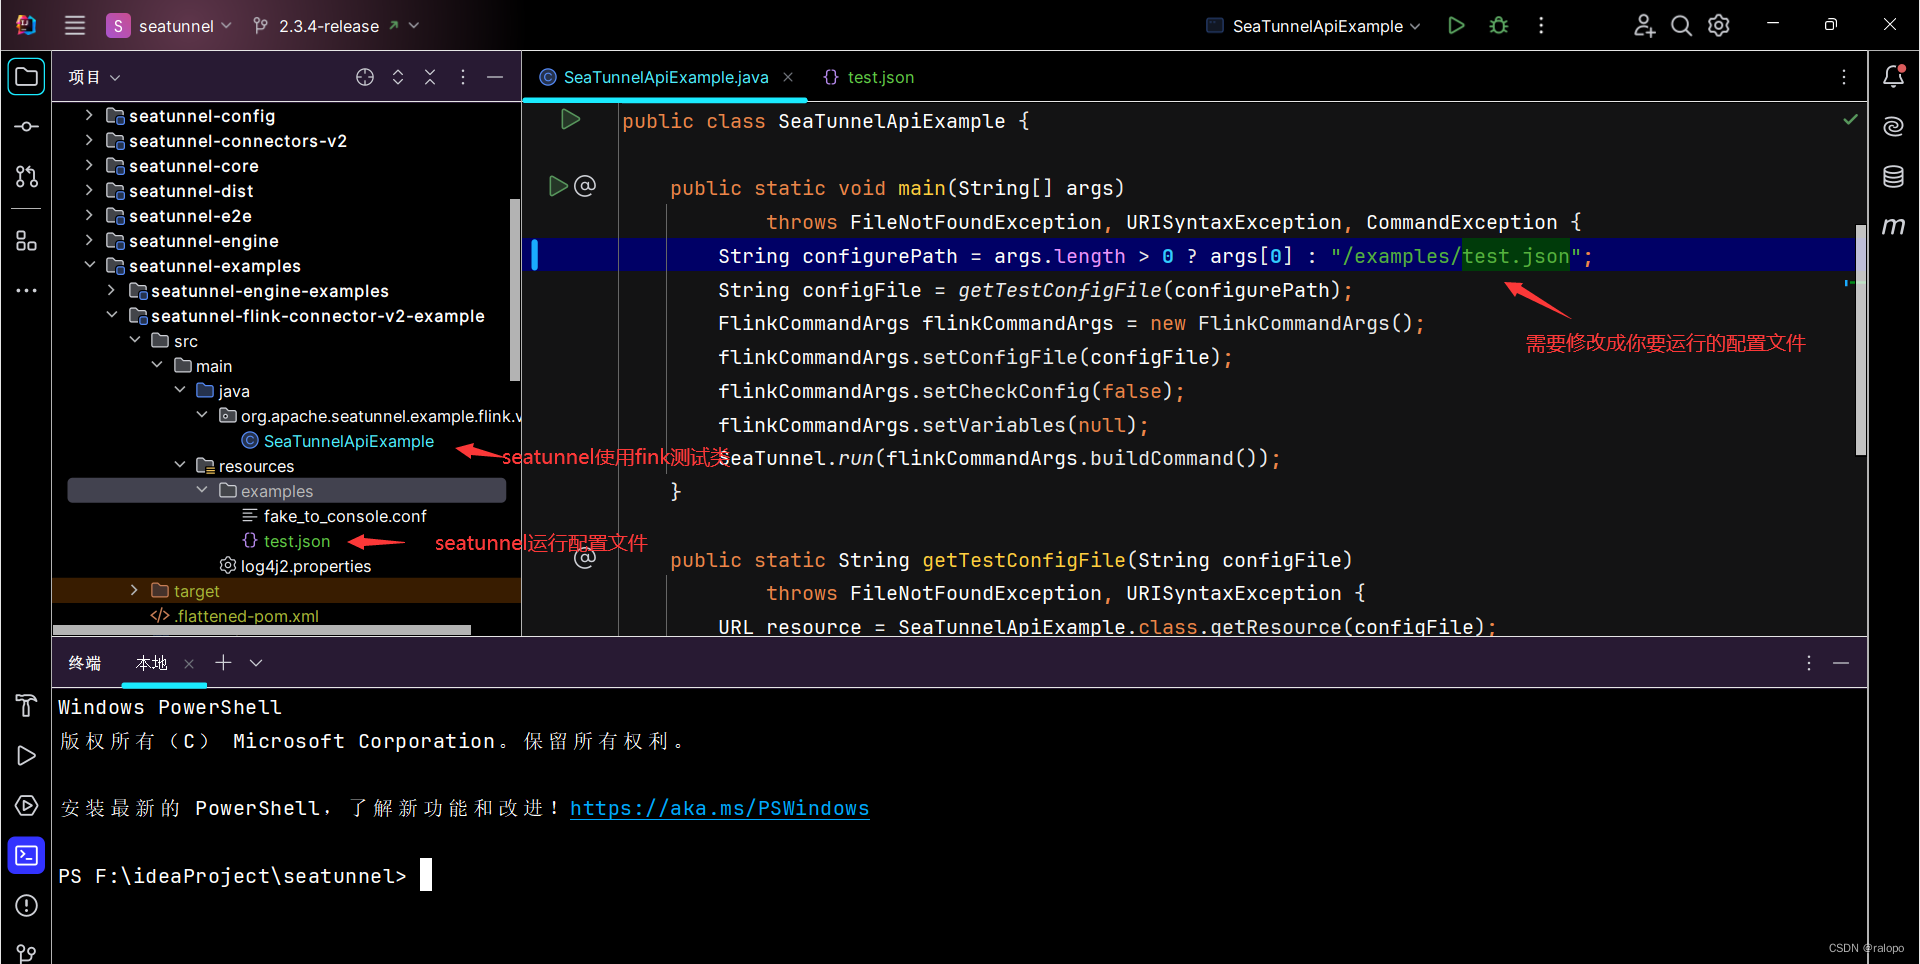Select the 本地 terminal tab

coord(152,663)
